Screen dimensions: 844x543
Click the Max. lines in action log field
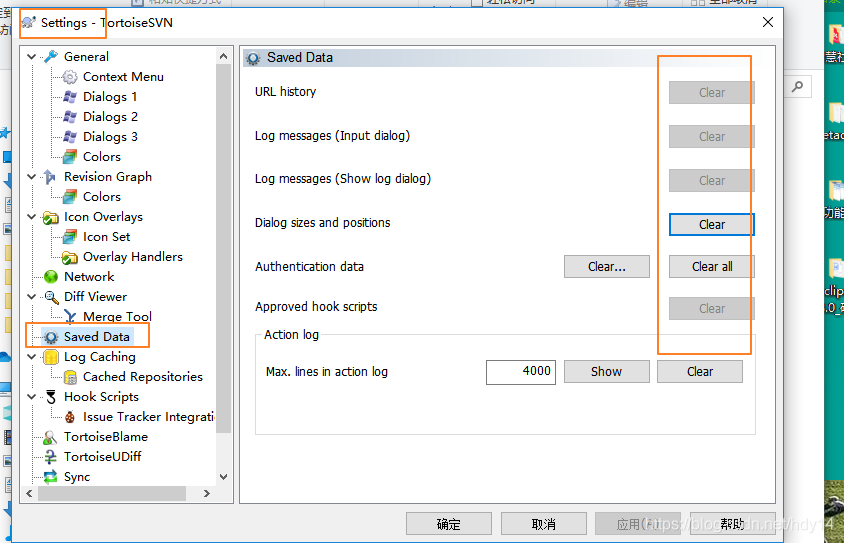(521, 372)
